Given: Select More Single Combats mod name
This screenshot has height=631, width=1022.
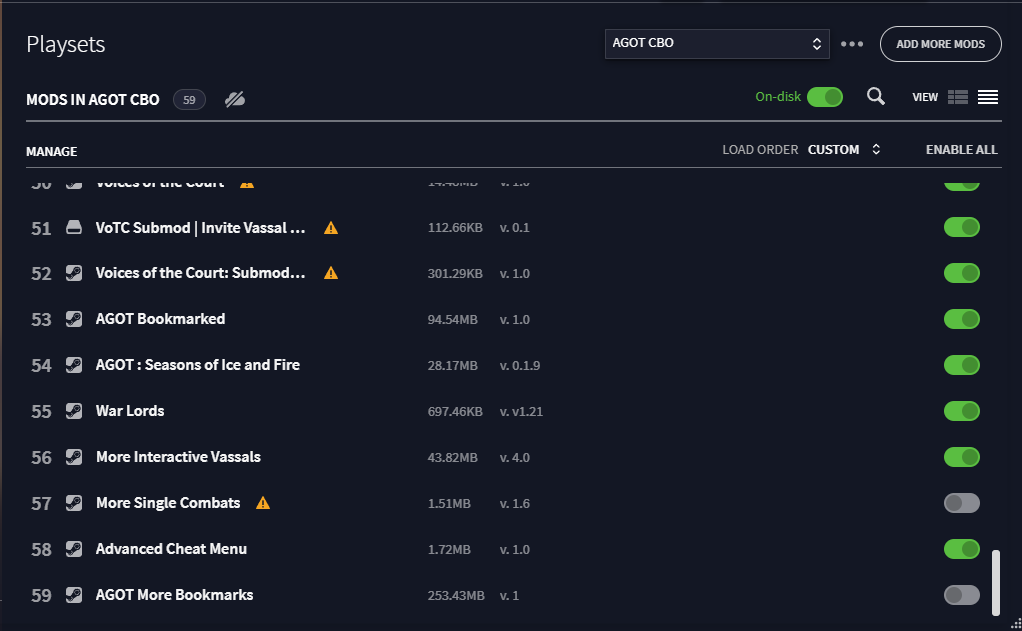Looking at the screenshot, I should pyautogui.click(x=168, y=503).
